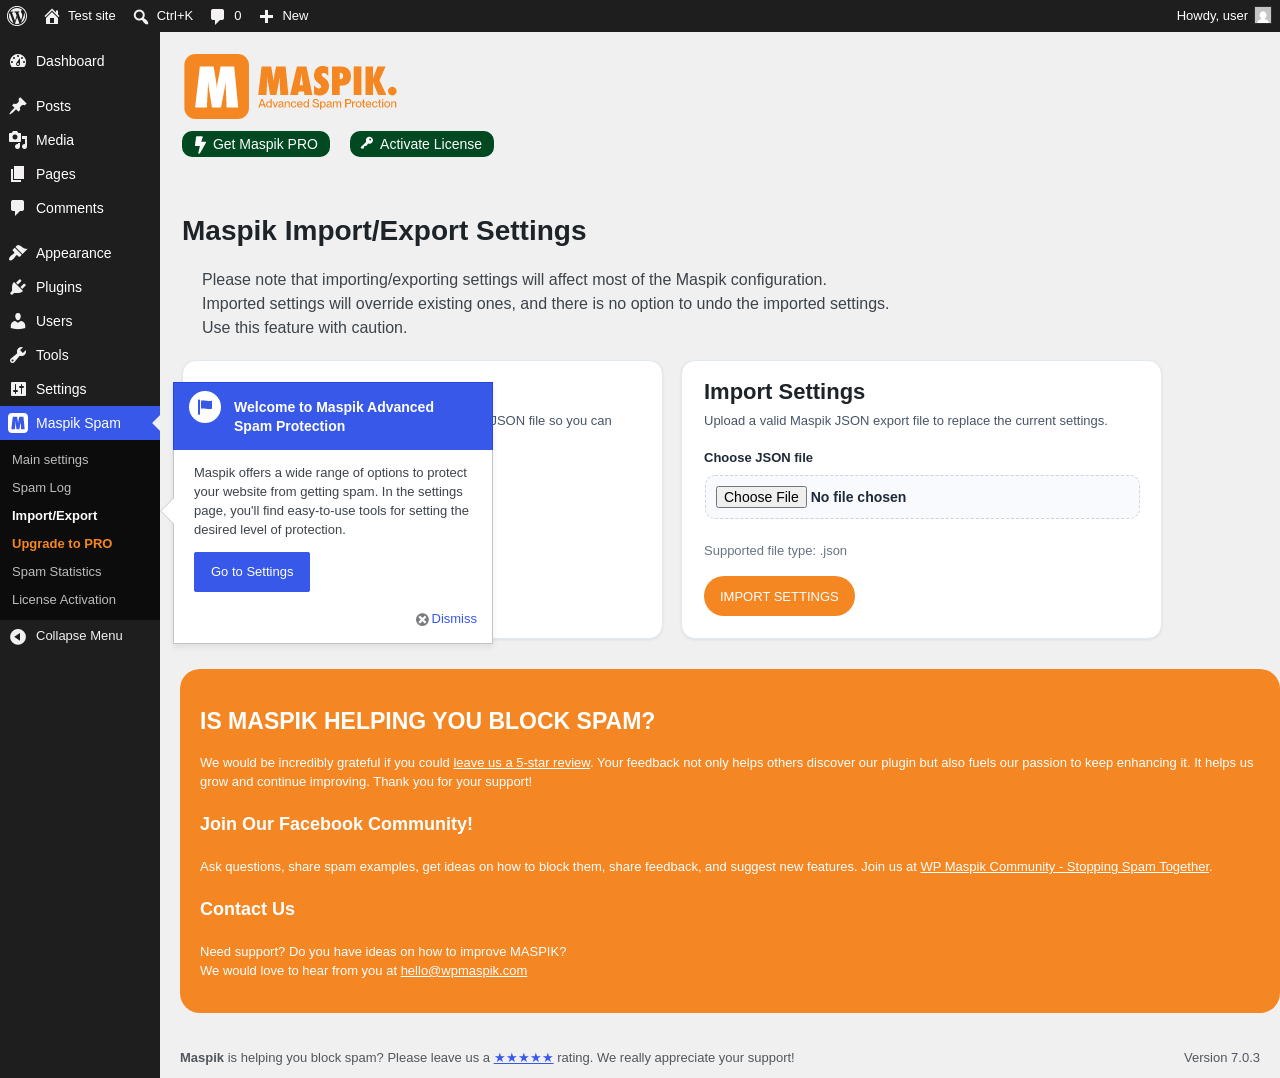The height and width of the screenshot is (1078, 1280).
Task: Open License Activation submenu item
Action: coord(64,600)
